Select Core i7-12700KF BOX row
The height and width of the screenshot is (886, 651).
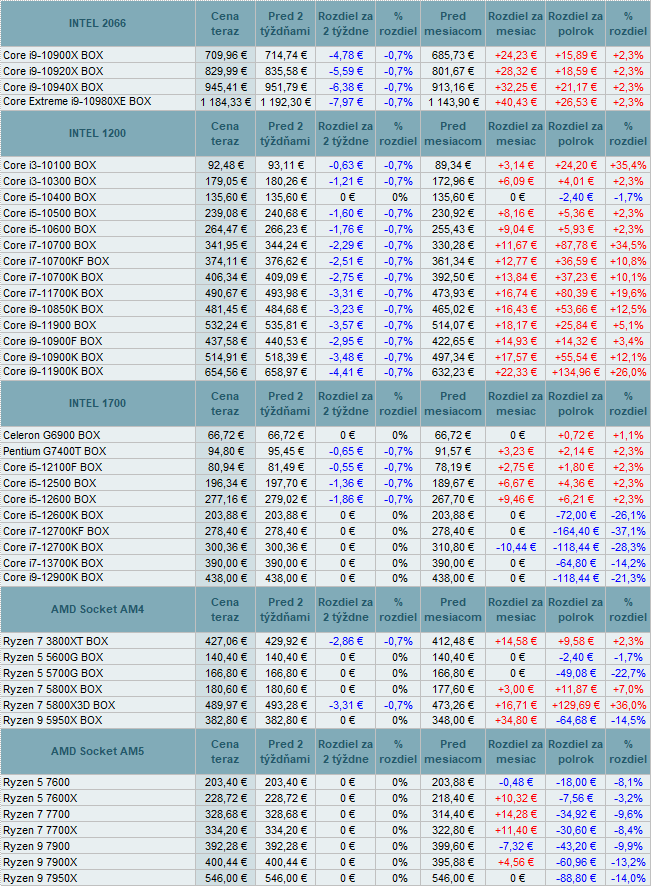56,532
